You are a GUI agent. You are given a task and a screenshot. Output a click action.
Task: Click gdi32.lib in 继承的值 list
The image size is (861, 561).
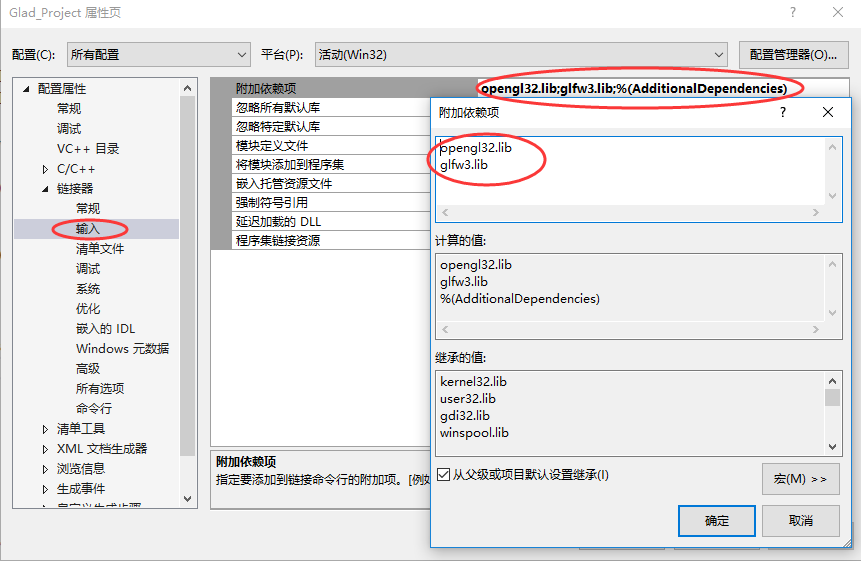tap(465, 416)
